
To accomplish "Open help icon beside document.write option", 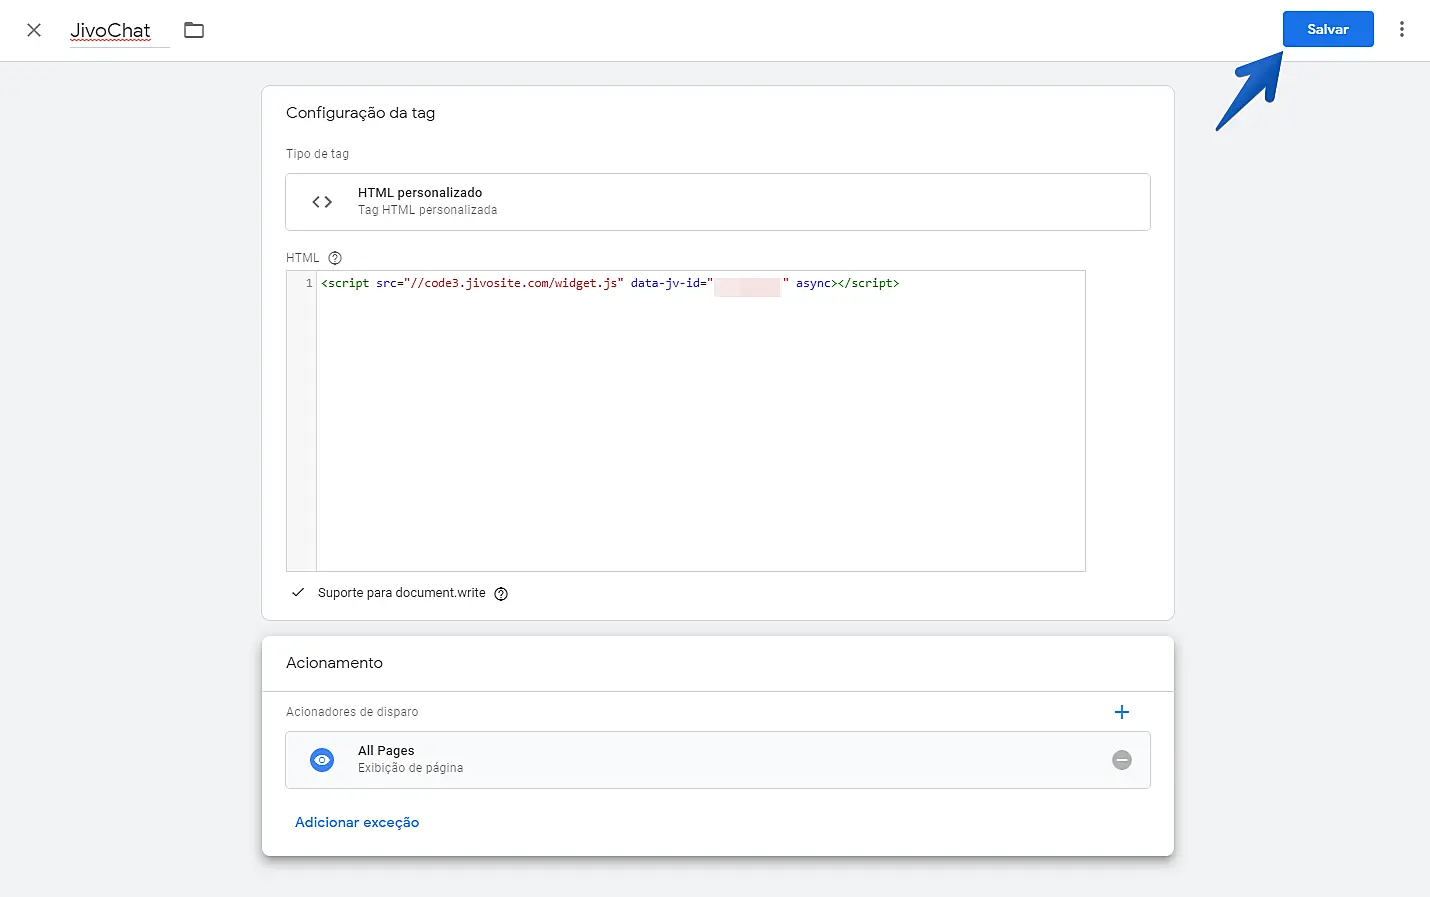I will (501, 594).
